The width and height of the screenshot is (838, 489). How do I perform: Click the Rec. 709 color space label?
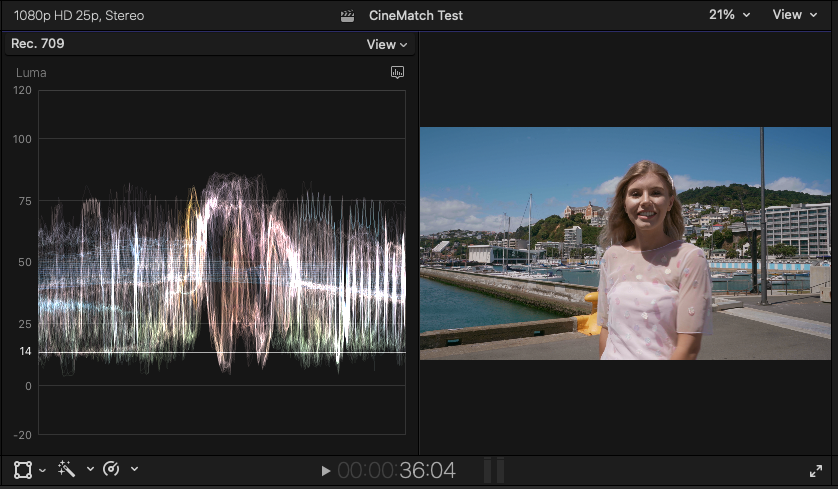(x=38, y=44)
